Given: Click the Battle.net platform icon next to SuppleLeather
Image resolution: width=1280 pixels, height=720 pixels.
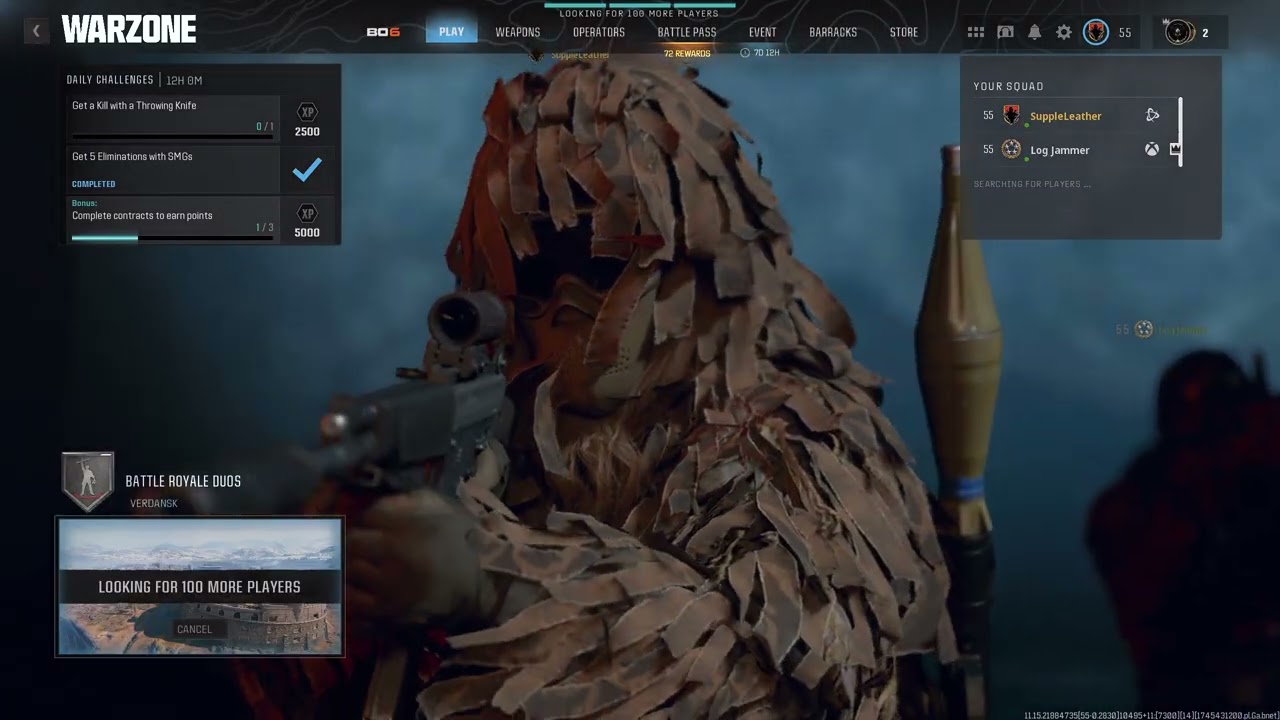Looking at the screenshot, I should point(1152,115).
